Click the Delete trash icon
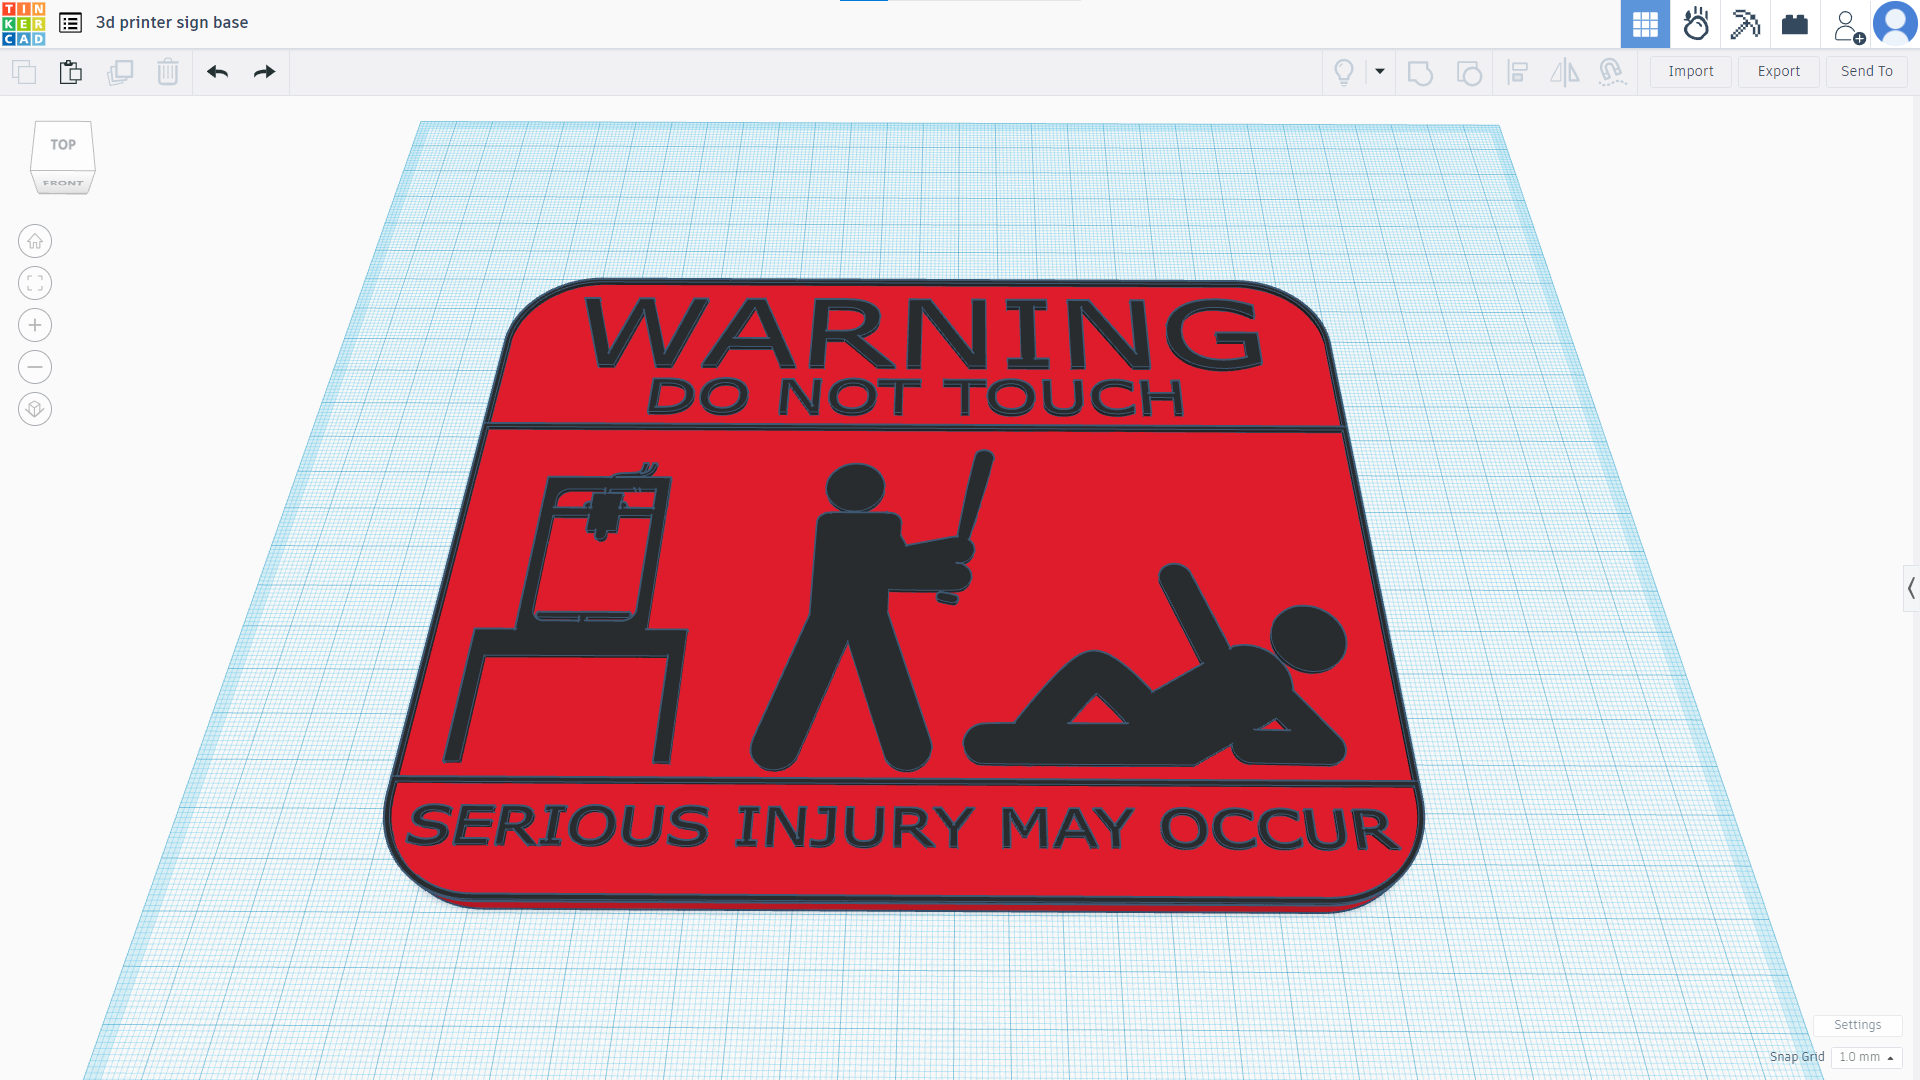 point(168,72)
